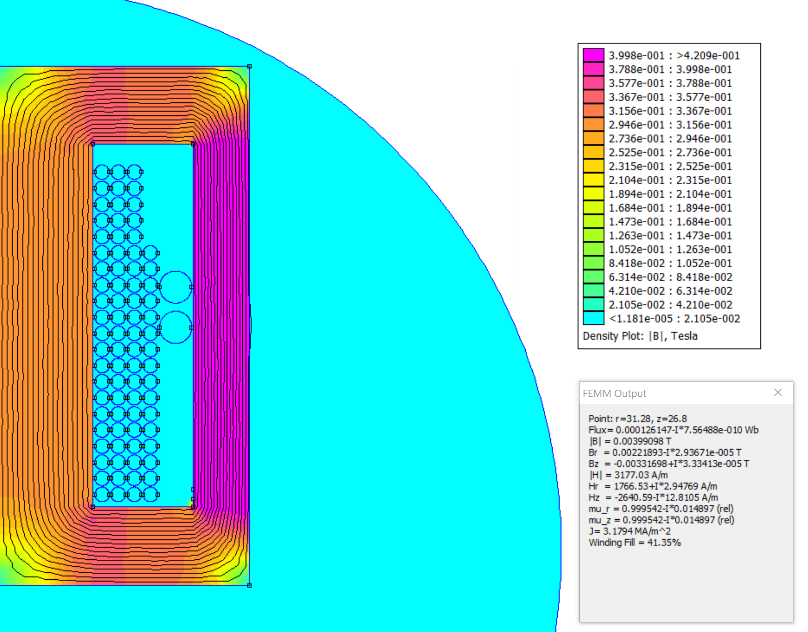Click the orange 2.946e-001 : 3.156e-001 legend swatch
The height and width of the screenshot is (632, 808).
tap(593, 125)
